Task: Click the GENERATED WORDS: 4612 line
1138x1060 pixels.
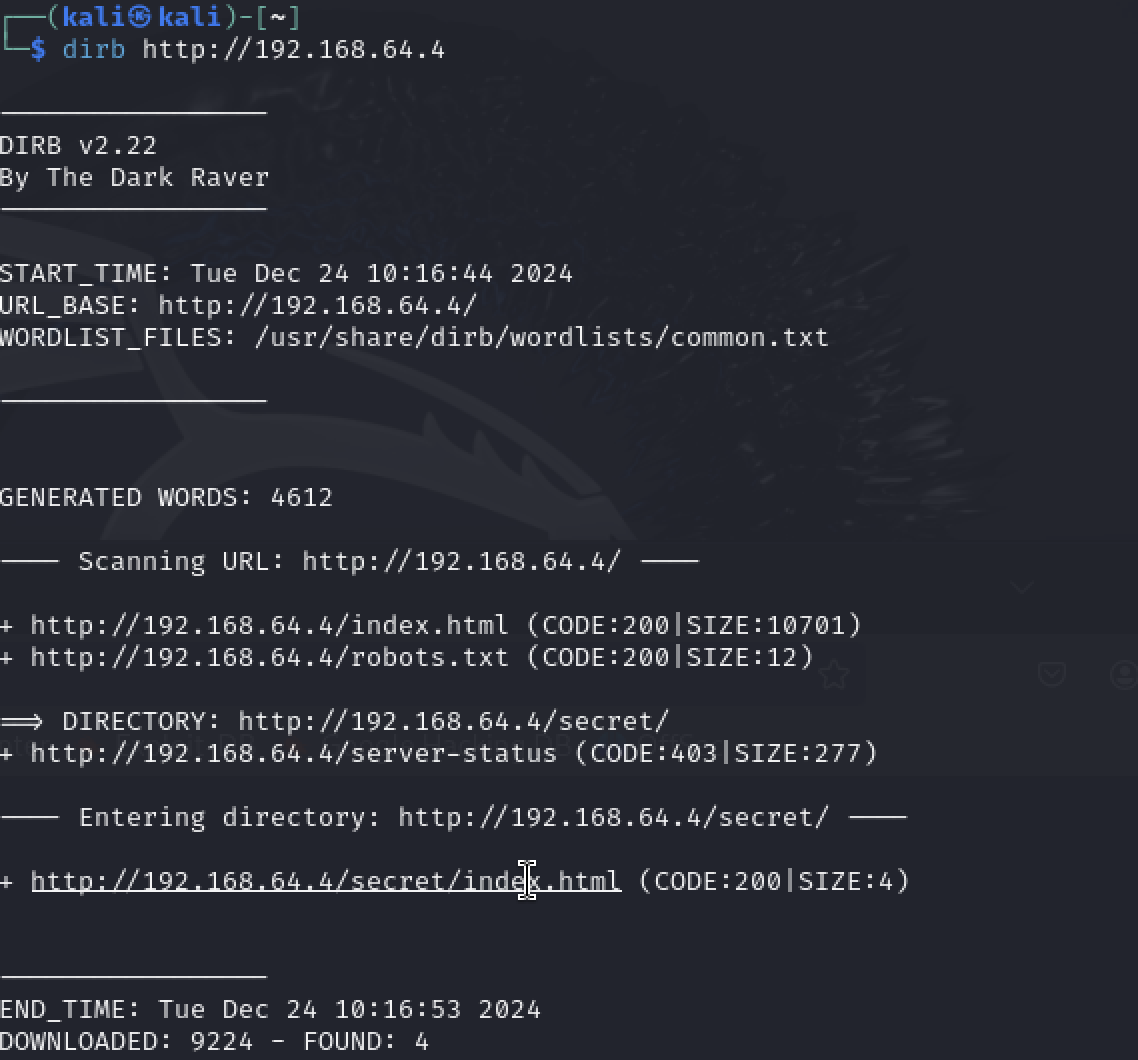Action: pos(166,497)
